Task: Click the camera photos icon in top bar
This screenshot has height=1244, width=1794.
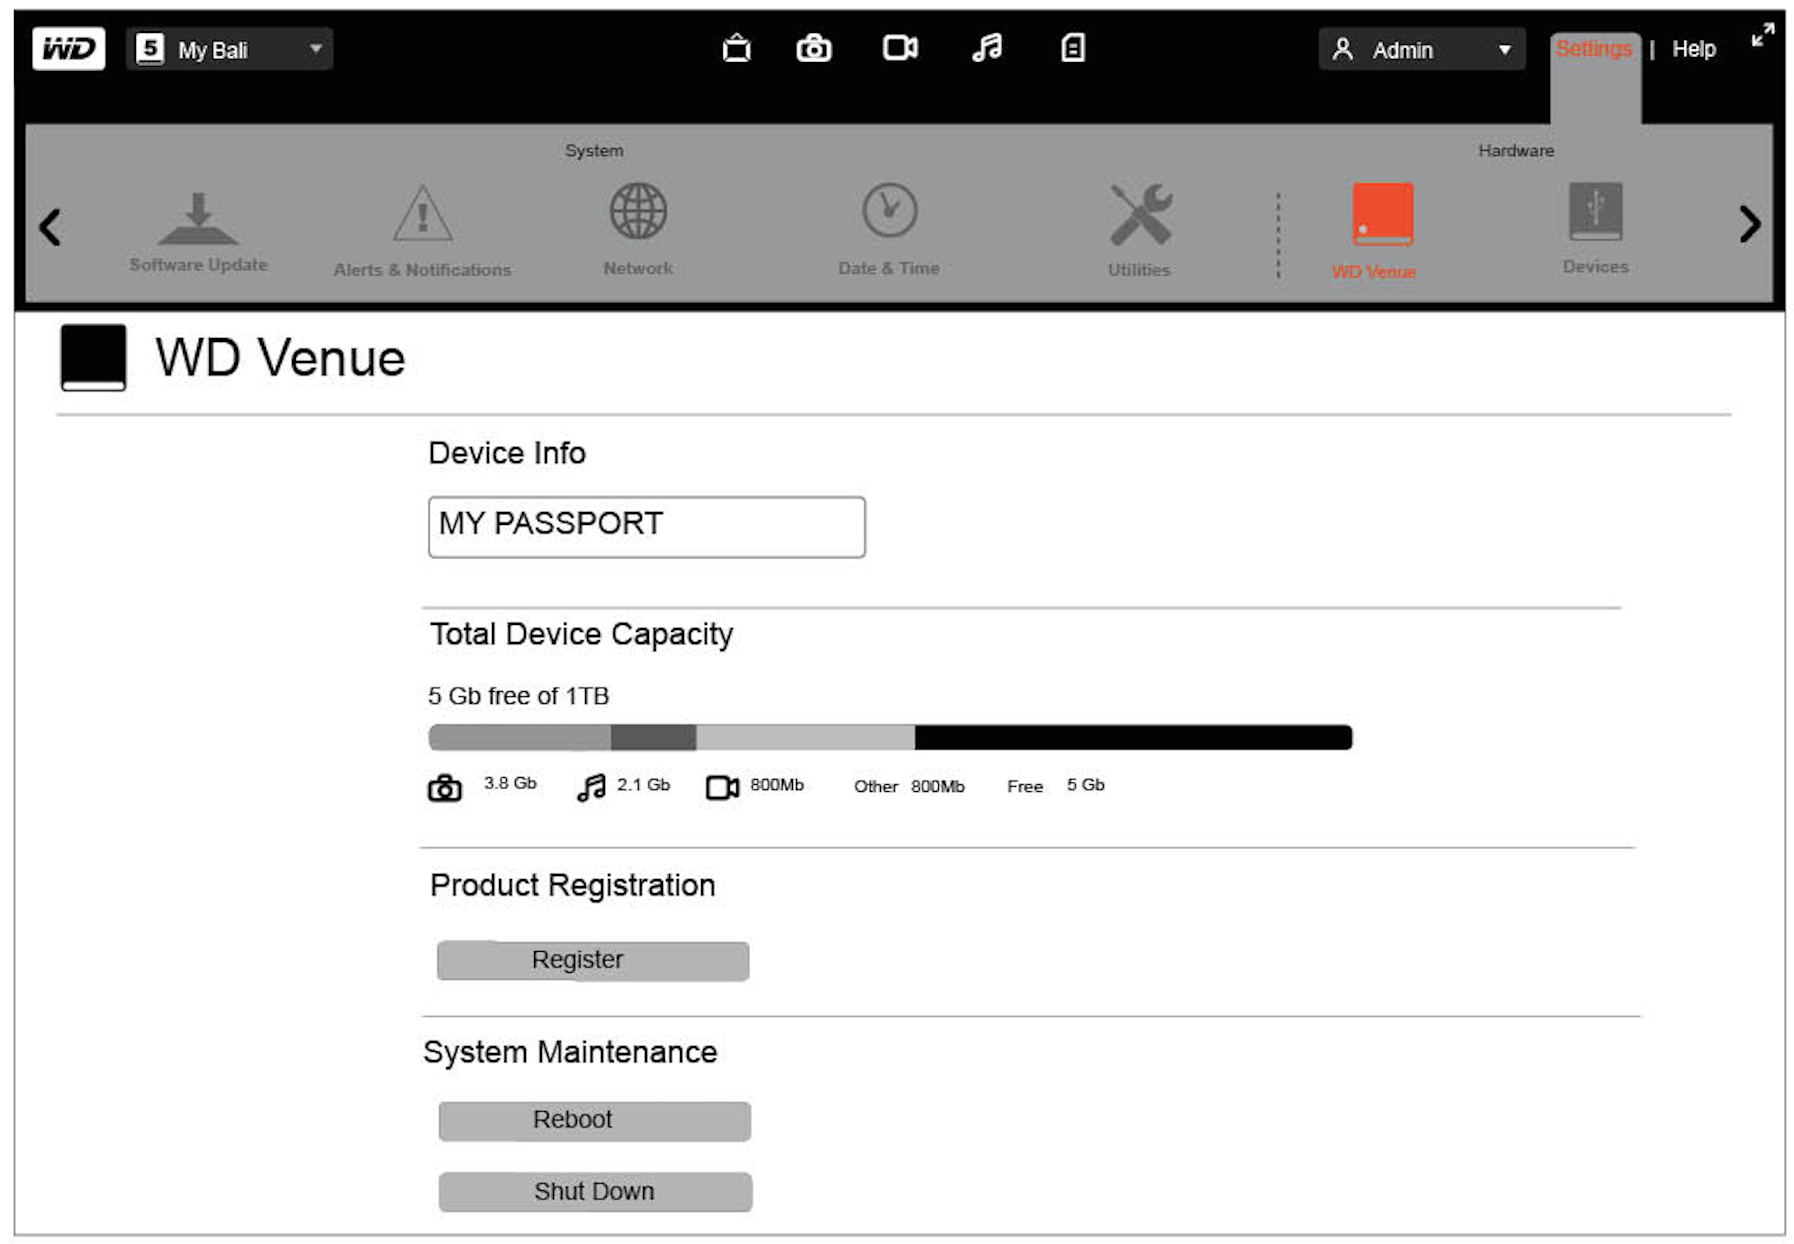Action: click(x=813, y=48)
